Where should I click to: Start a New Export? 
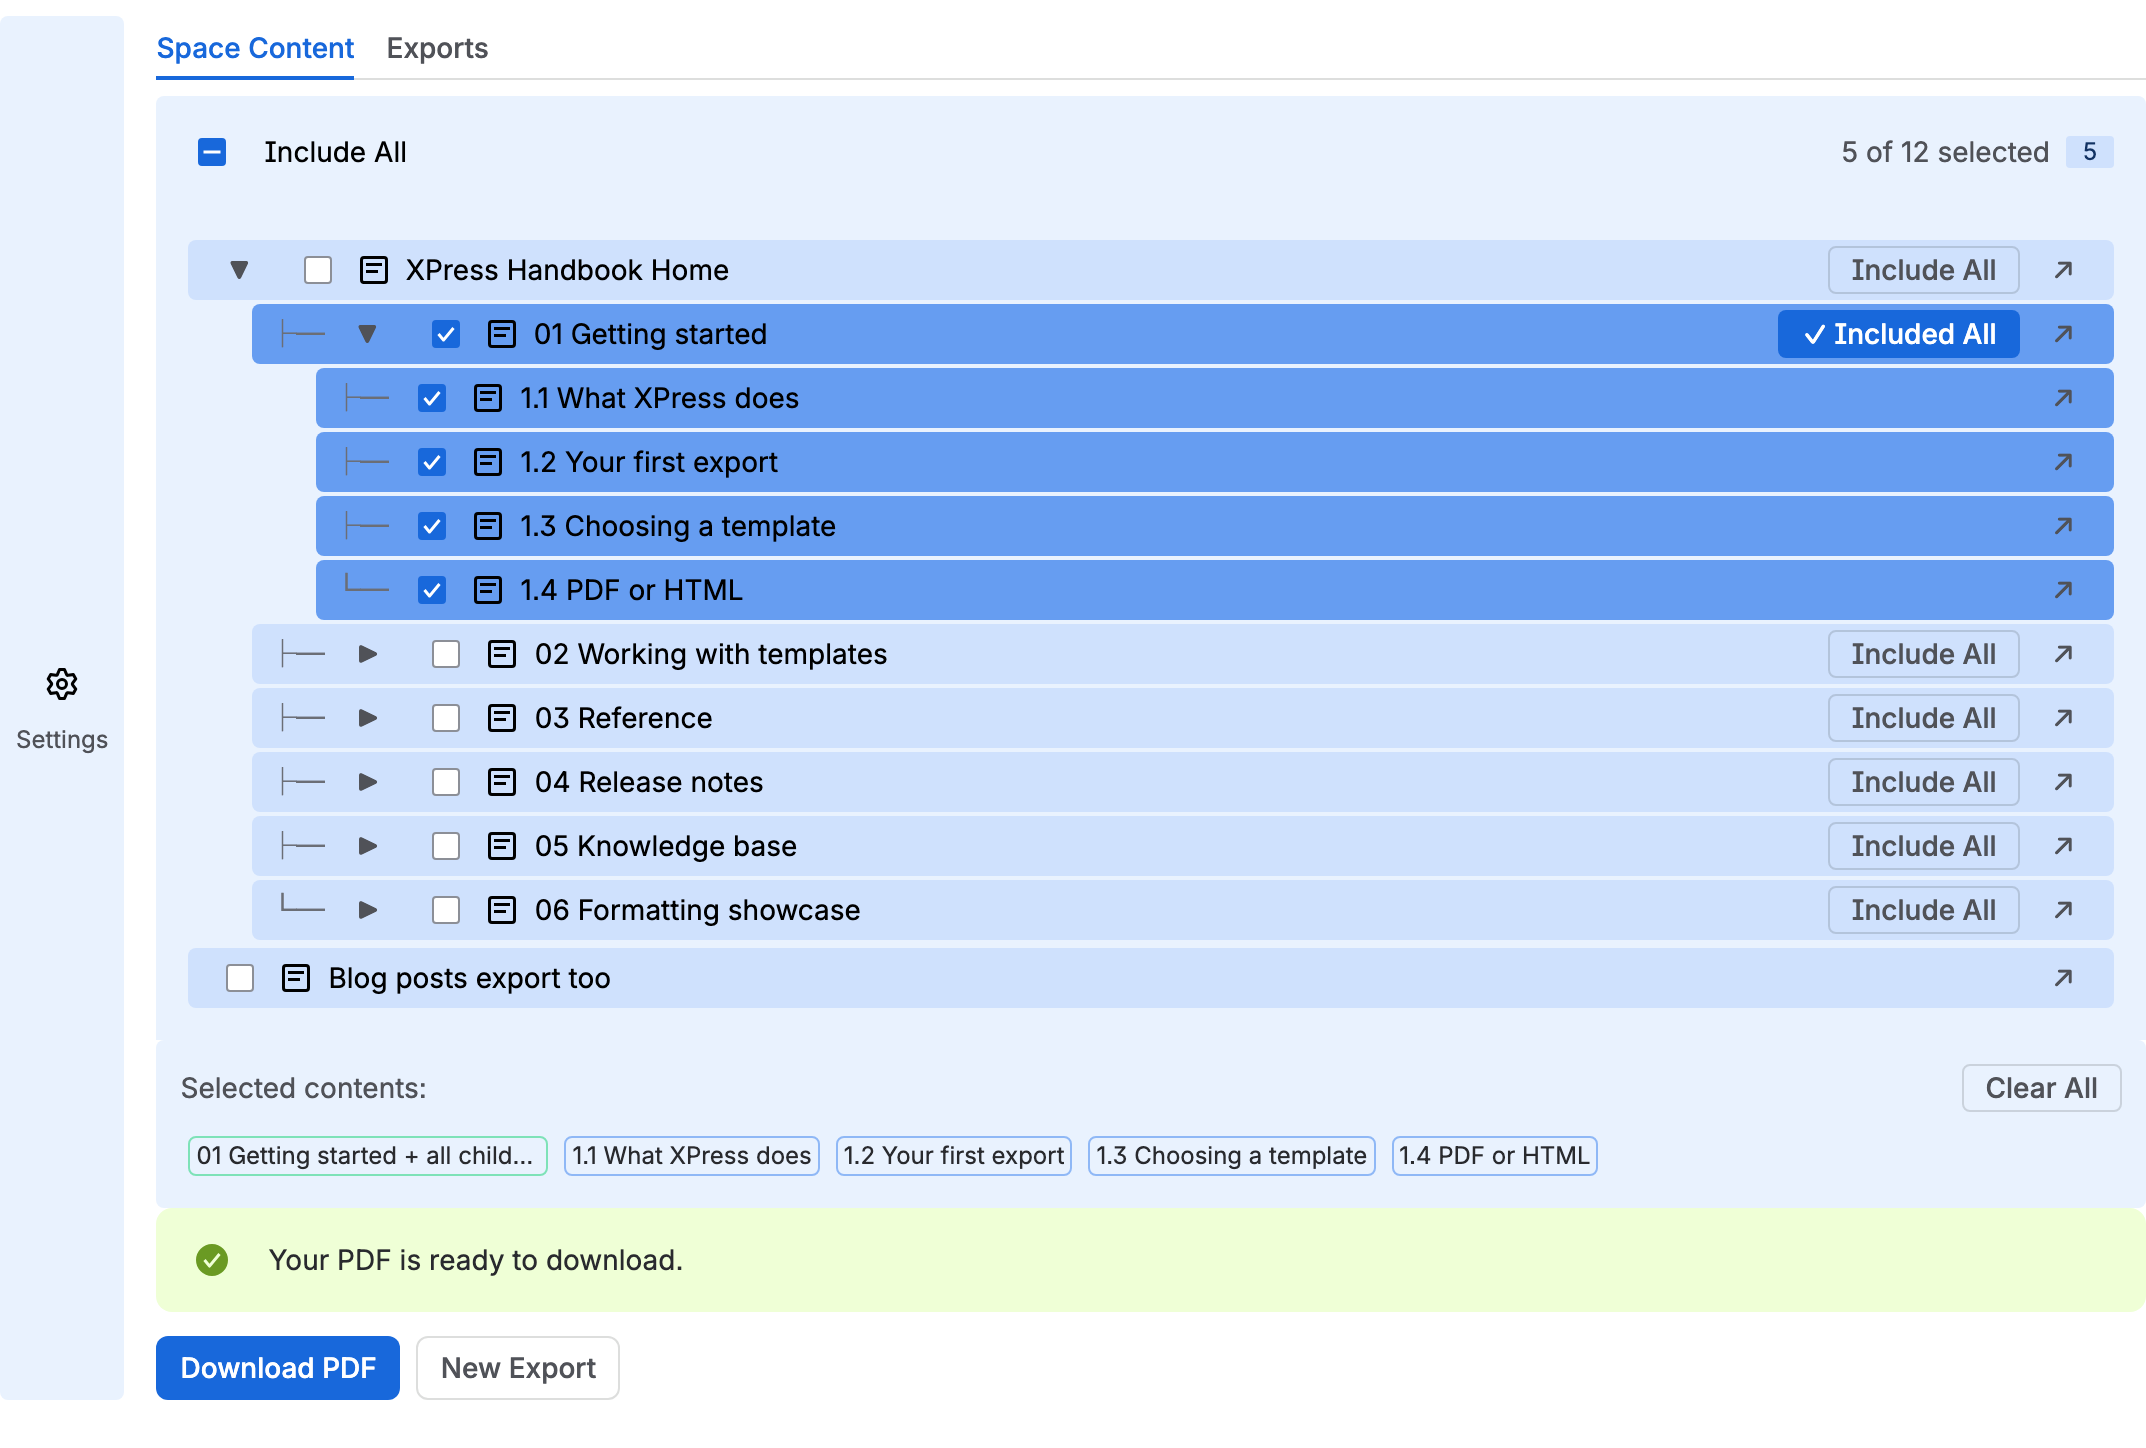[518, 1368]
